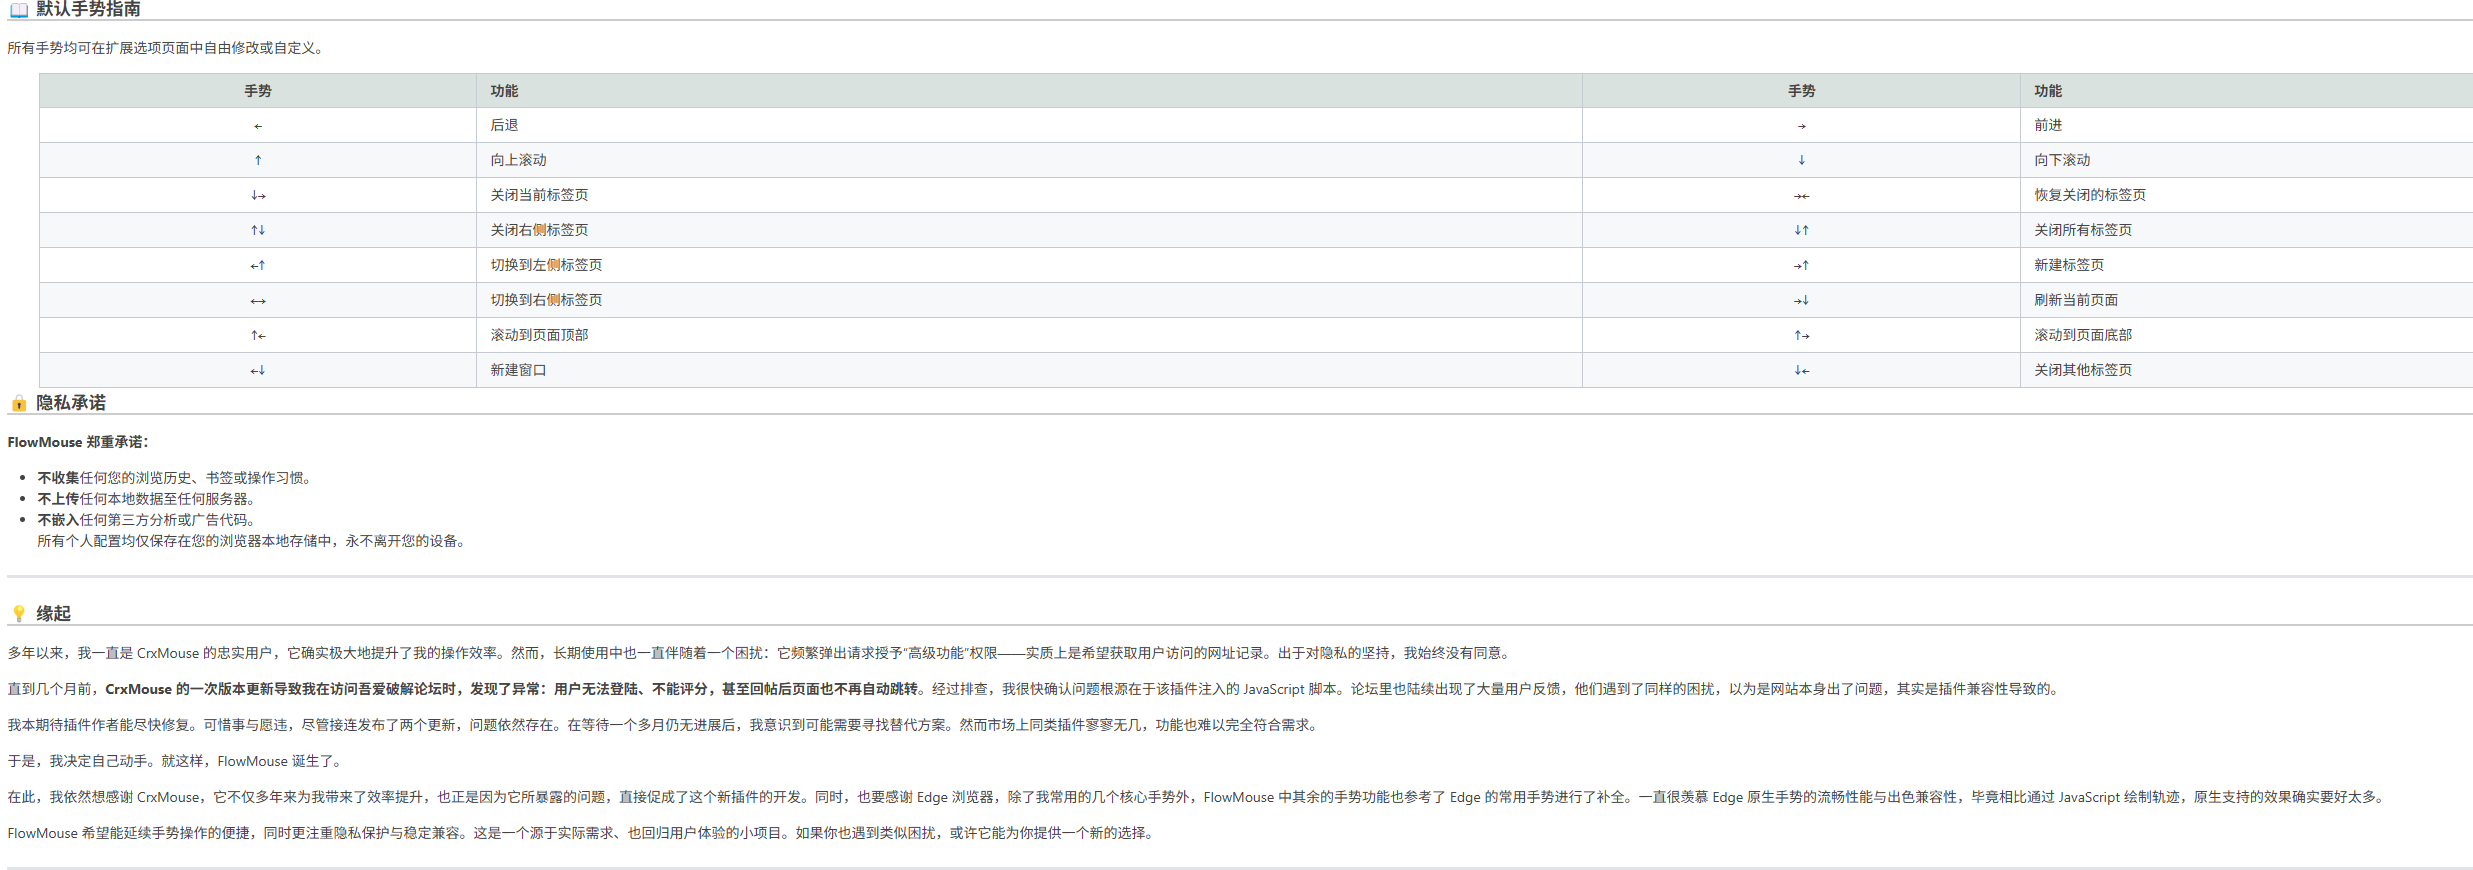Click the lock icon beside 隐私承诺
Image resolution: width=2473 pixels, height=870 pixels.
(x=19, y=403)
